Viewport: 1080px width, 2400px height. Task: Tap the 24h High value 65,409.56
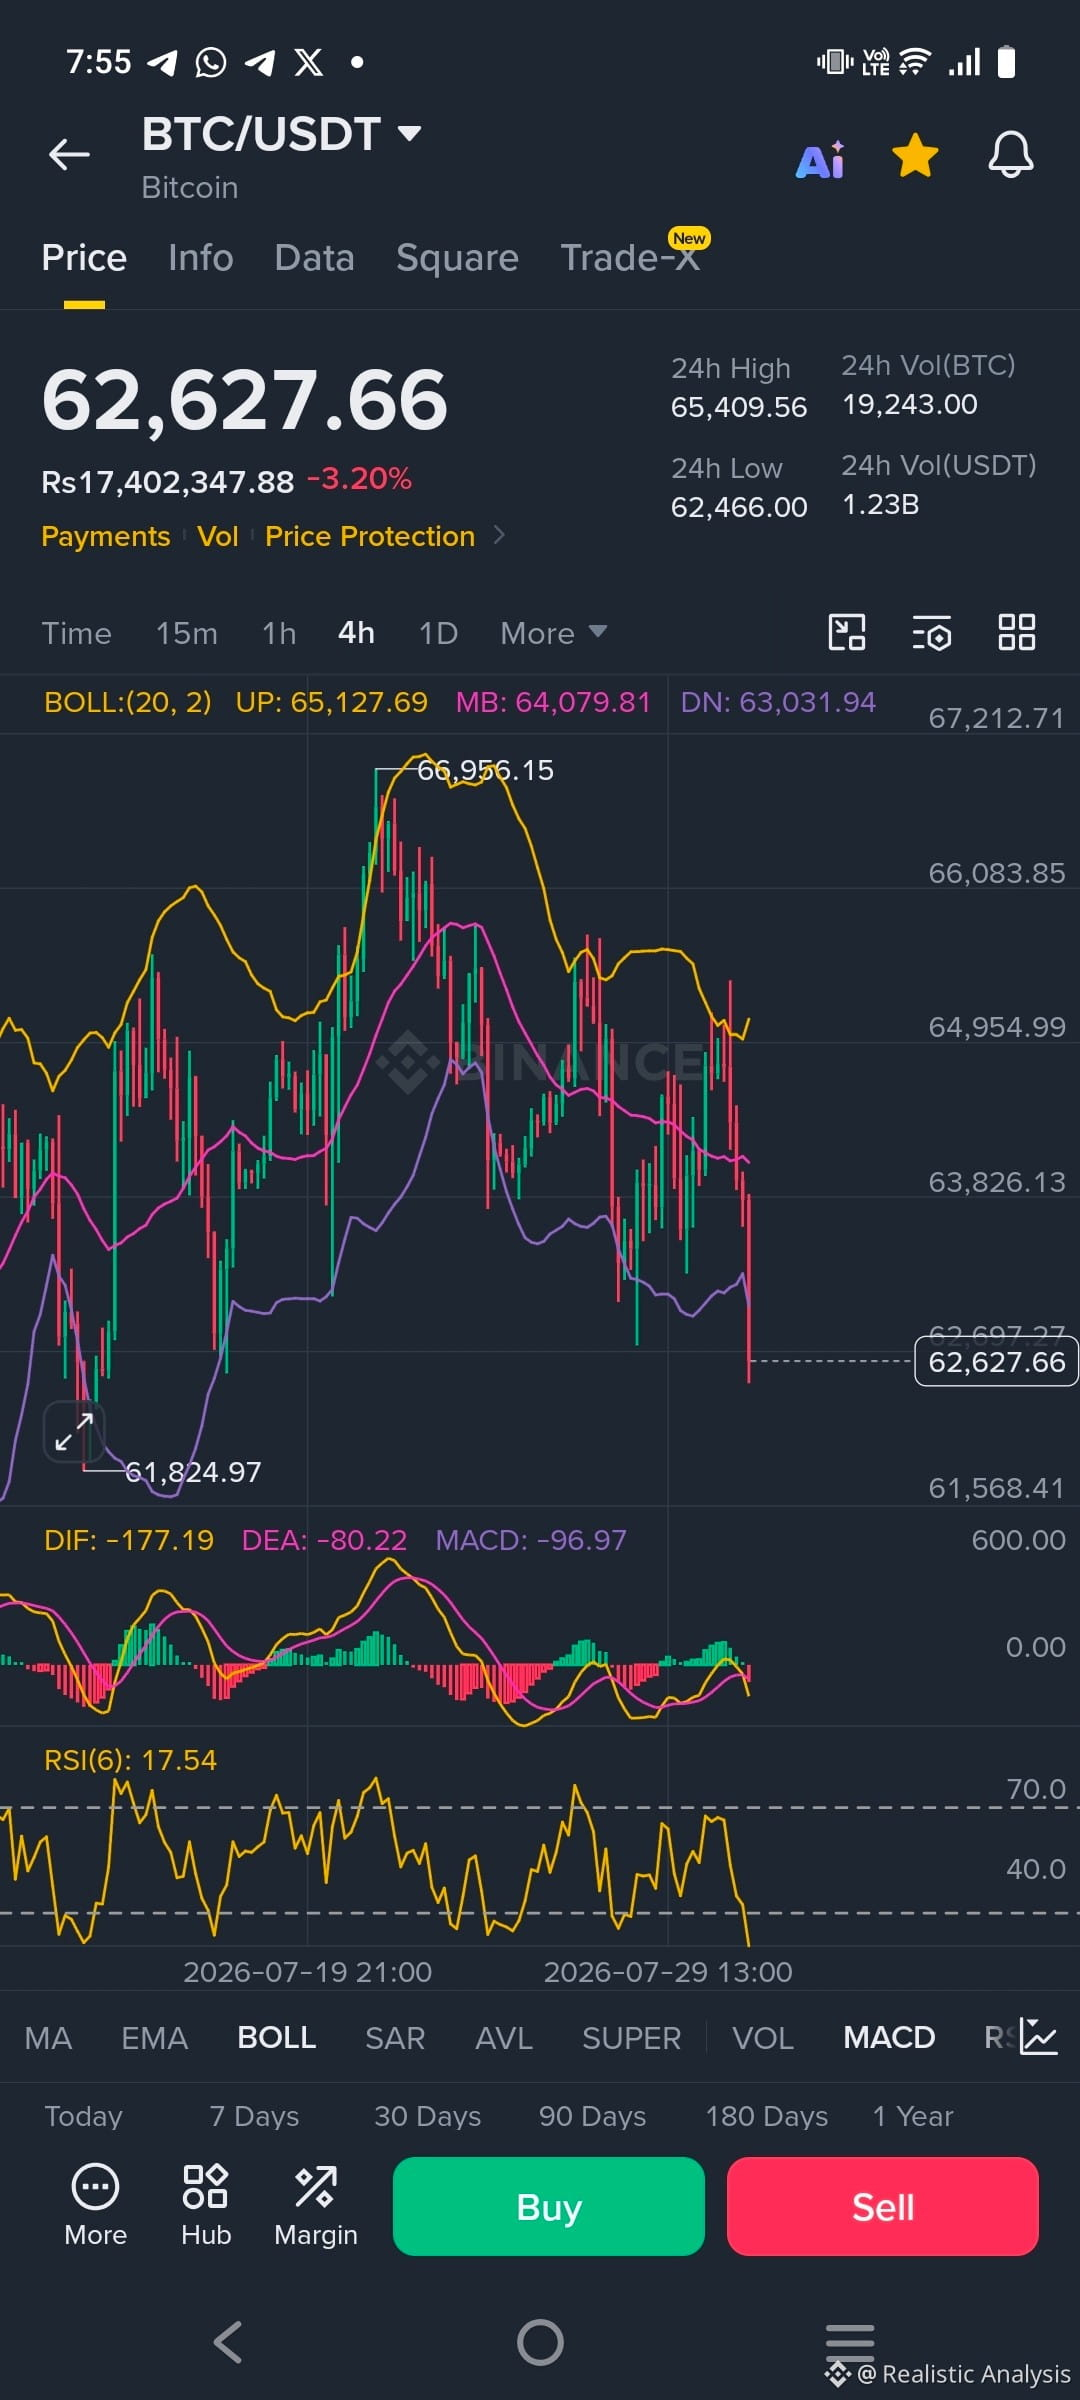pos(739,407)
